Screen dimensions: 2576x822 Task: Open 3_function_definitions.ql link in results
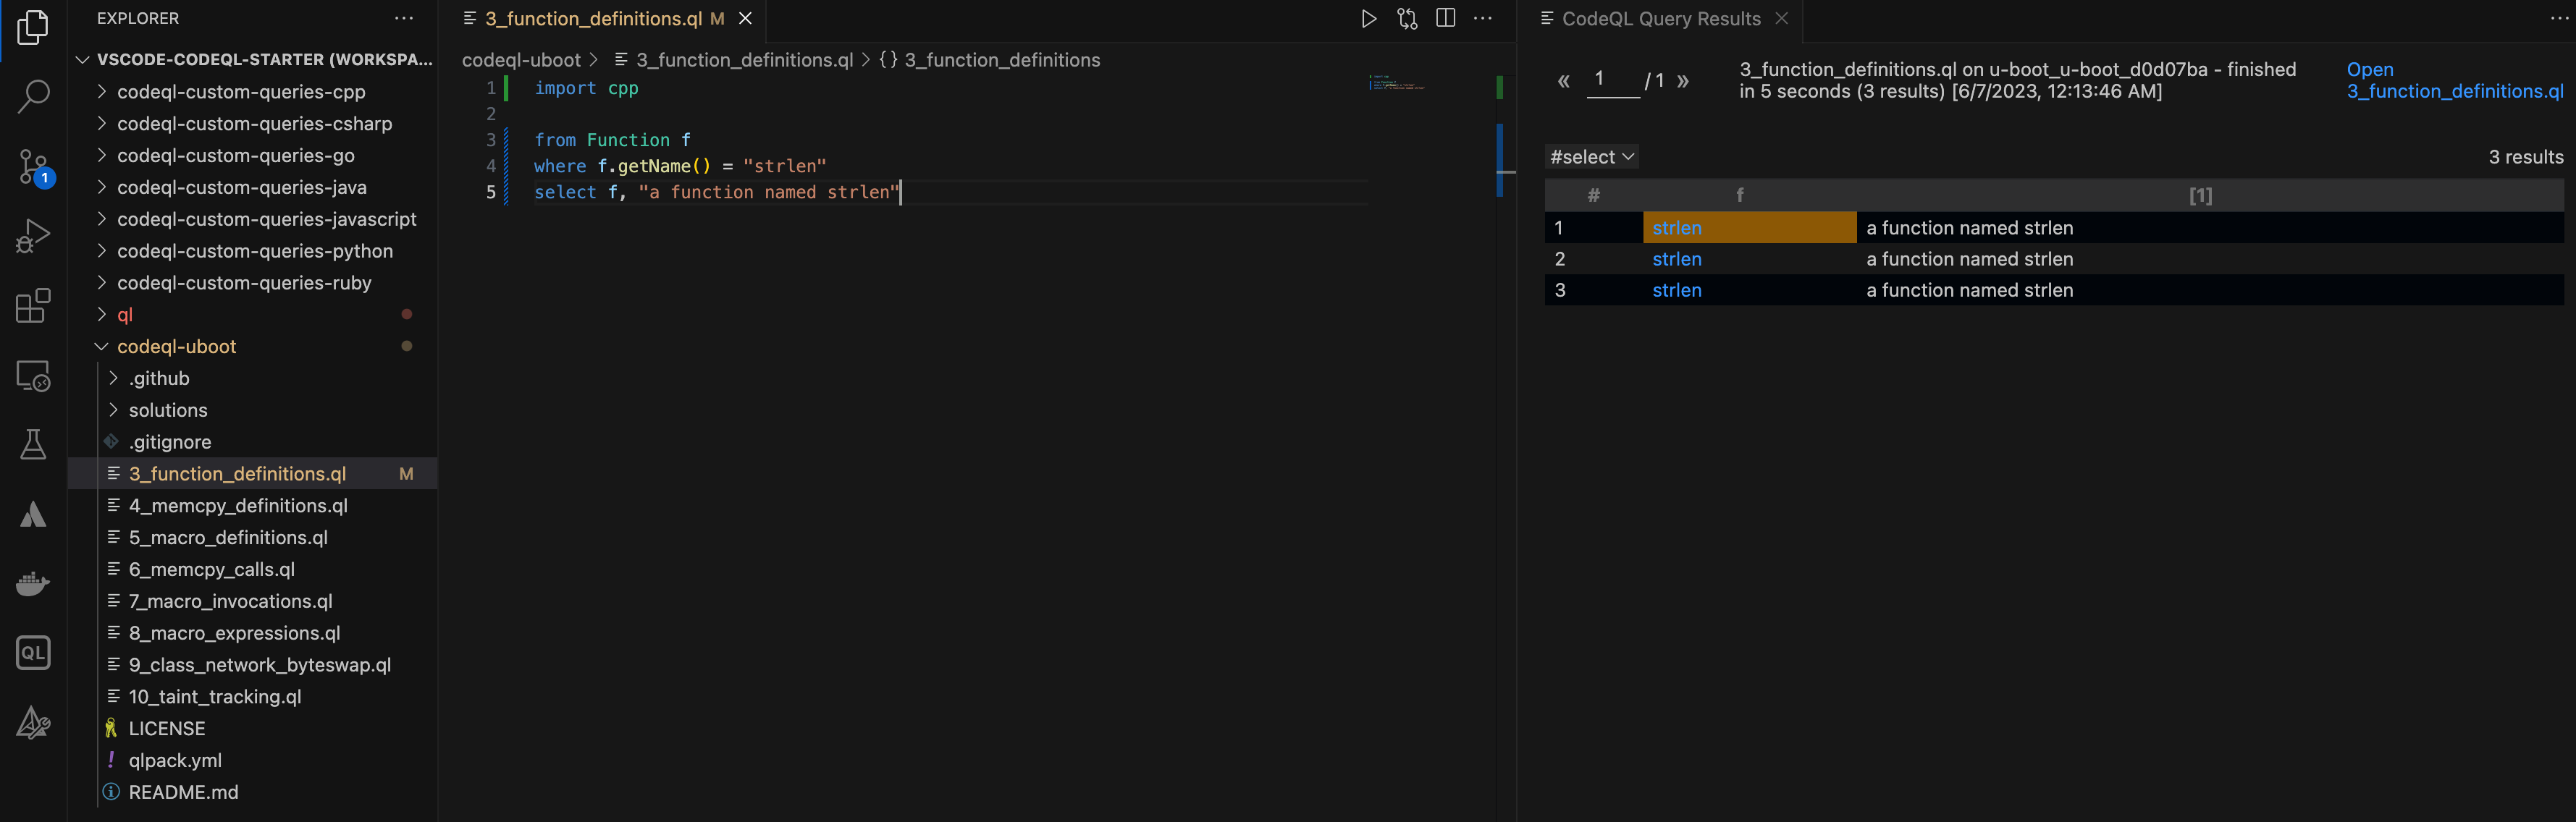[x=2455, y=81]
